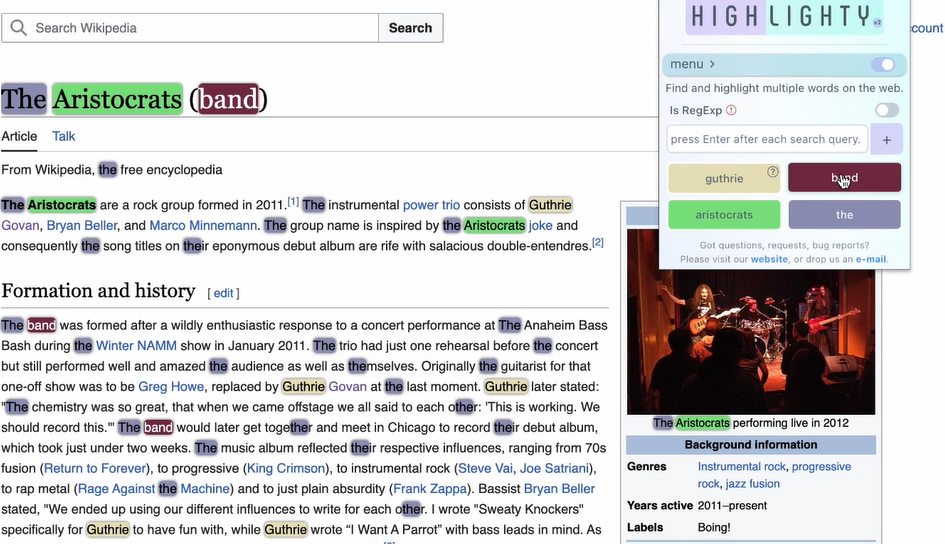Click the 'Boing!' label value
This screenshot has width=945, height=544.
[714, 527]
